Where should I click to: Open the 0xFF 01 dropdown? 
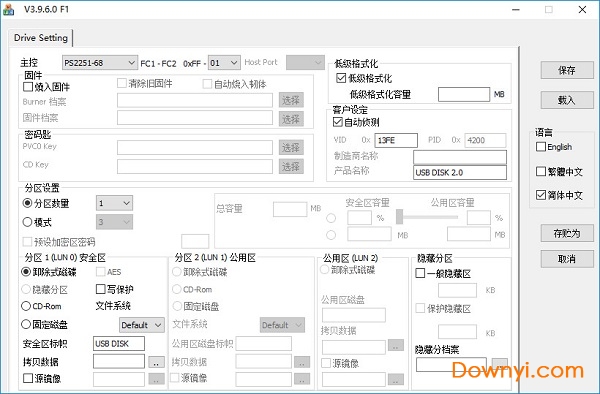click(224, 63)
